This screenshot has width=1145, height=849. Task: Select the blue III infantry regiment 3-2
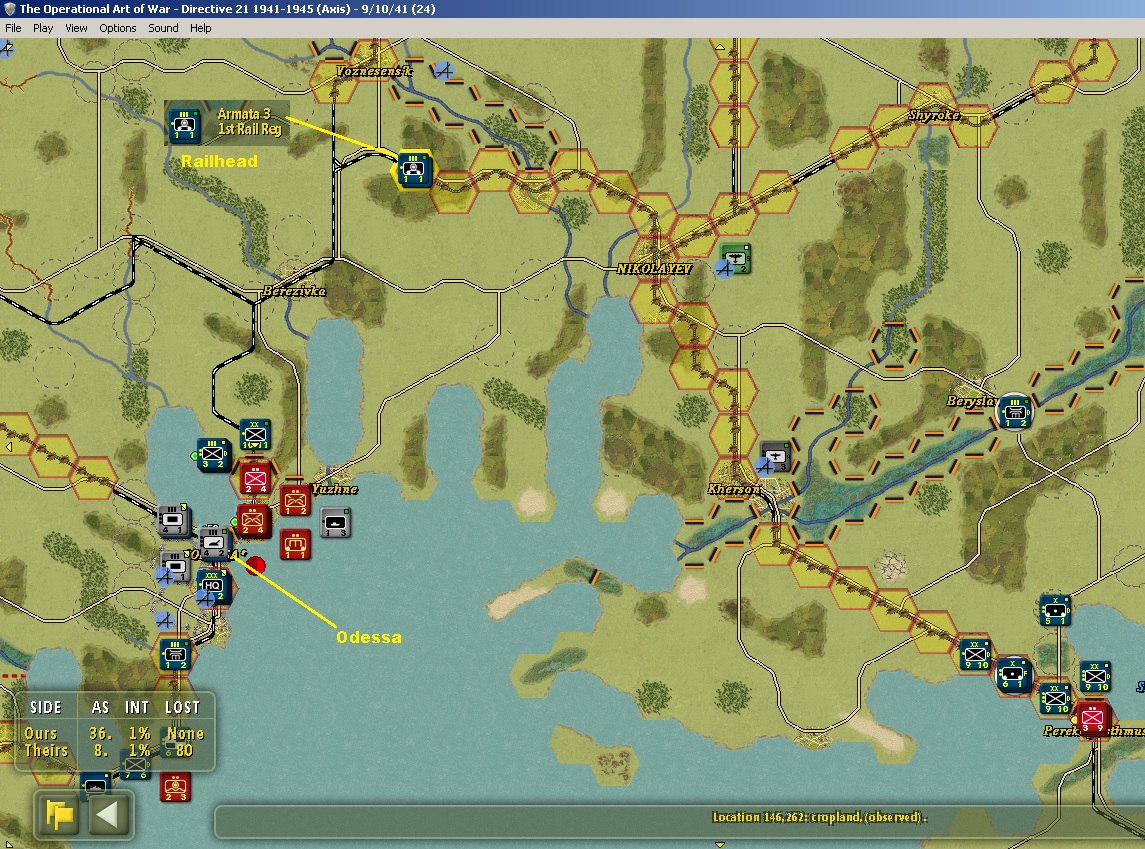pyautogui.click(x=212, y=454)
